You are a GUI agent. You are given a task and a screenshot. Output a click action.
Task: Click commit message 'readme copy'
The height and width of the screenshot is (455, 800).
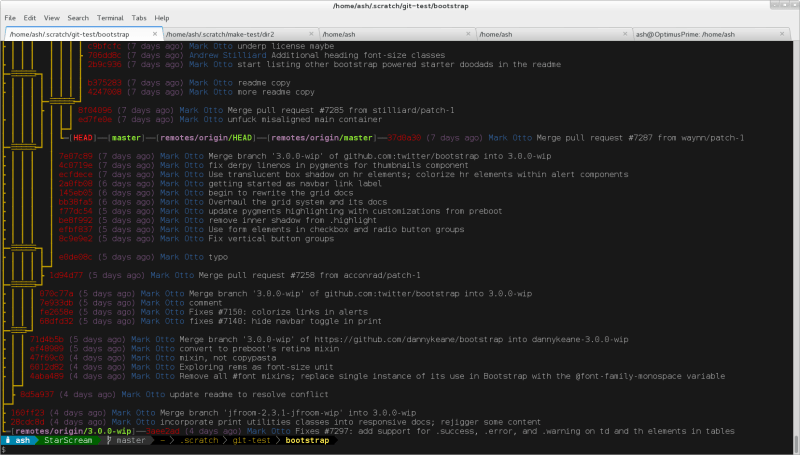(x=264, y=83)
